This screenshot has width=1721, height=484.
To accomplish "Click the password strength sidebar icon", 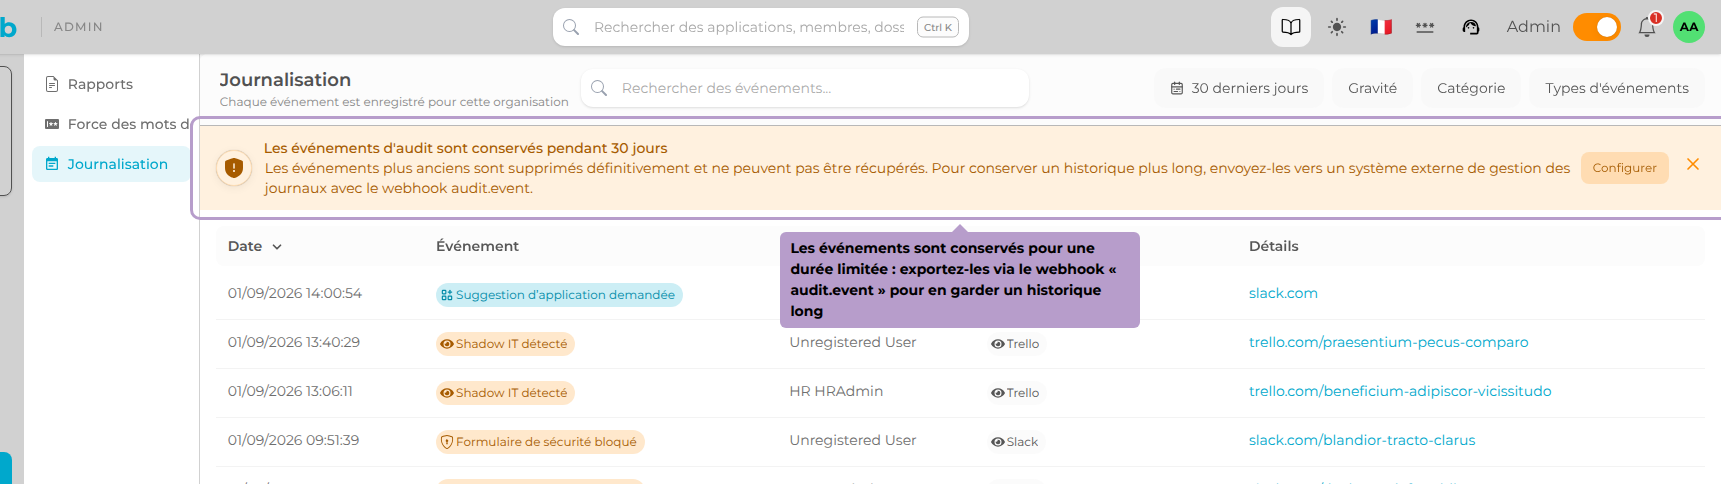I will pyautogui.click(x=52, y=124).
